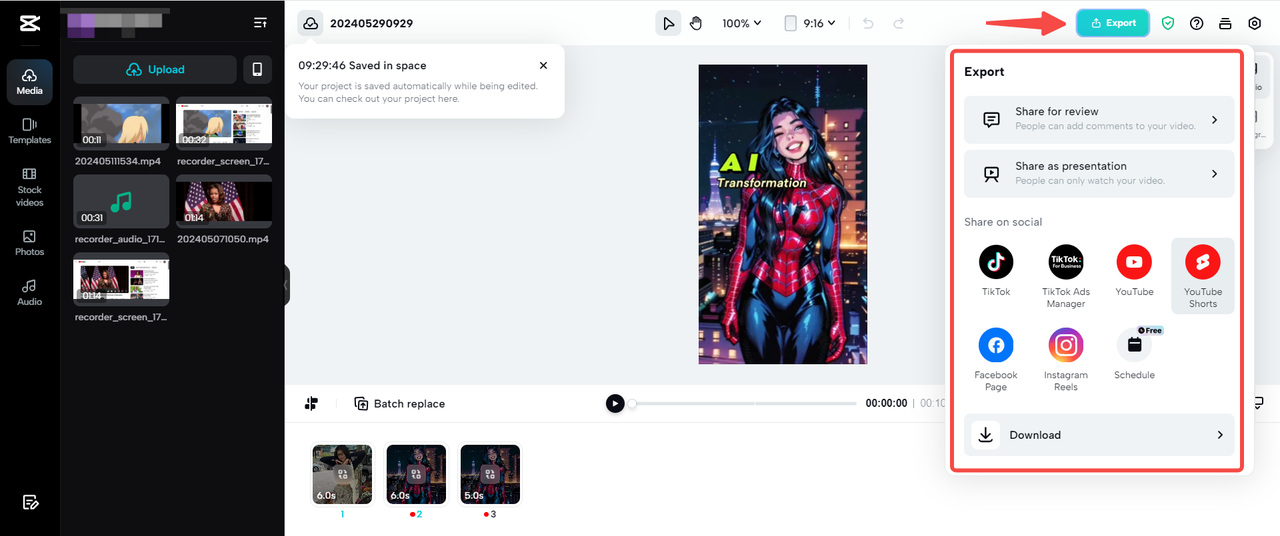Select the 00:32 recorder_screen video thumbnail
1280x536 pixels.
pyautogui.click(x=224, y=124)
